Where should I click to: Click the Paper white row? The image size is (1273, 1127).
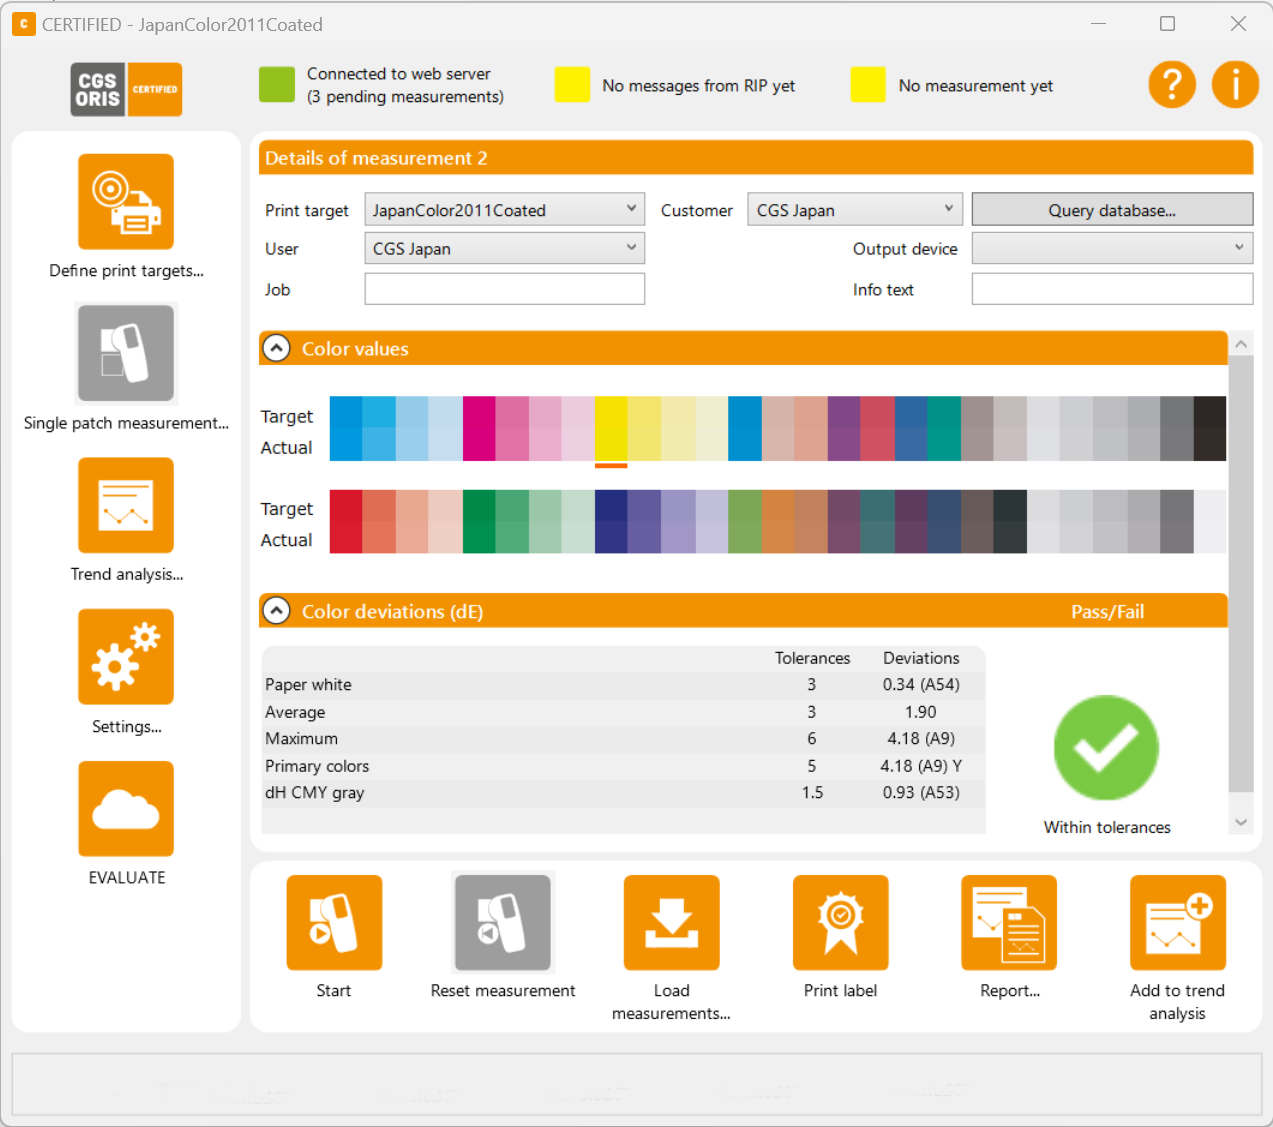point(624,685)
